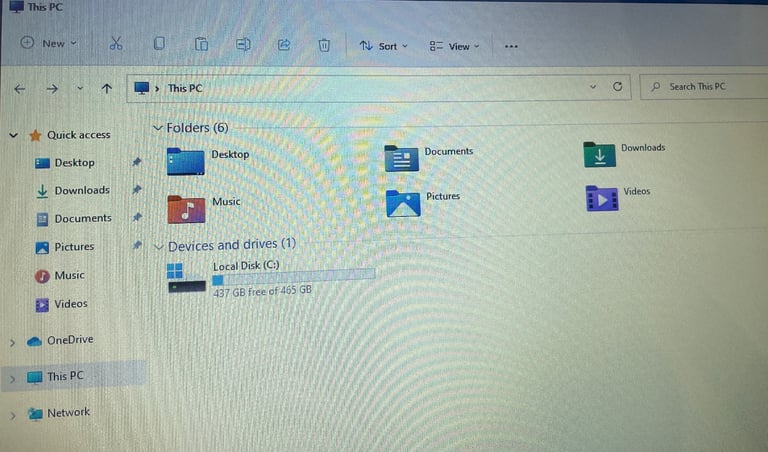
Task: Select the Local Disk (C:) drive icon
Action: coord(186,278)
